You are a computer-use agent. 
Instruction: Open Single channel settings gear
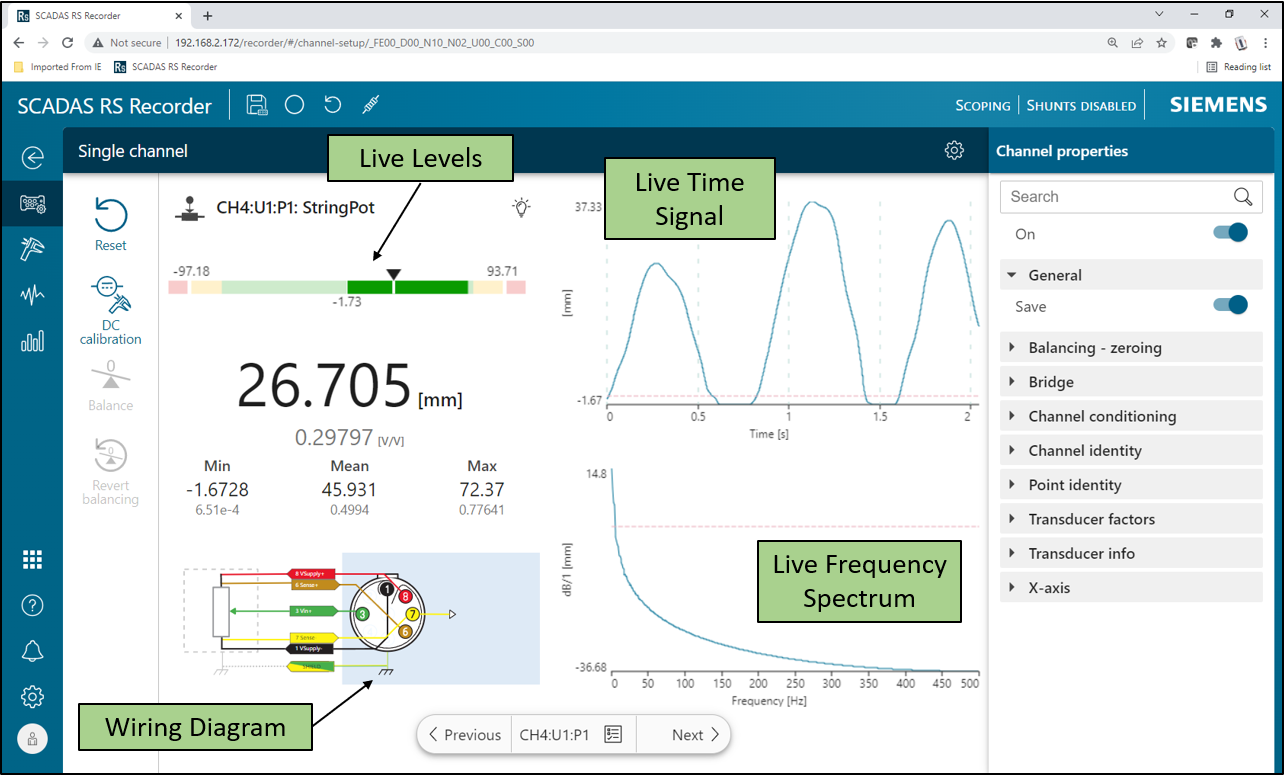click(954, 151)
